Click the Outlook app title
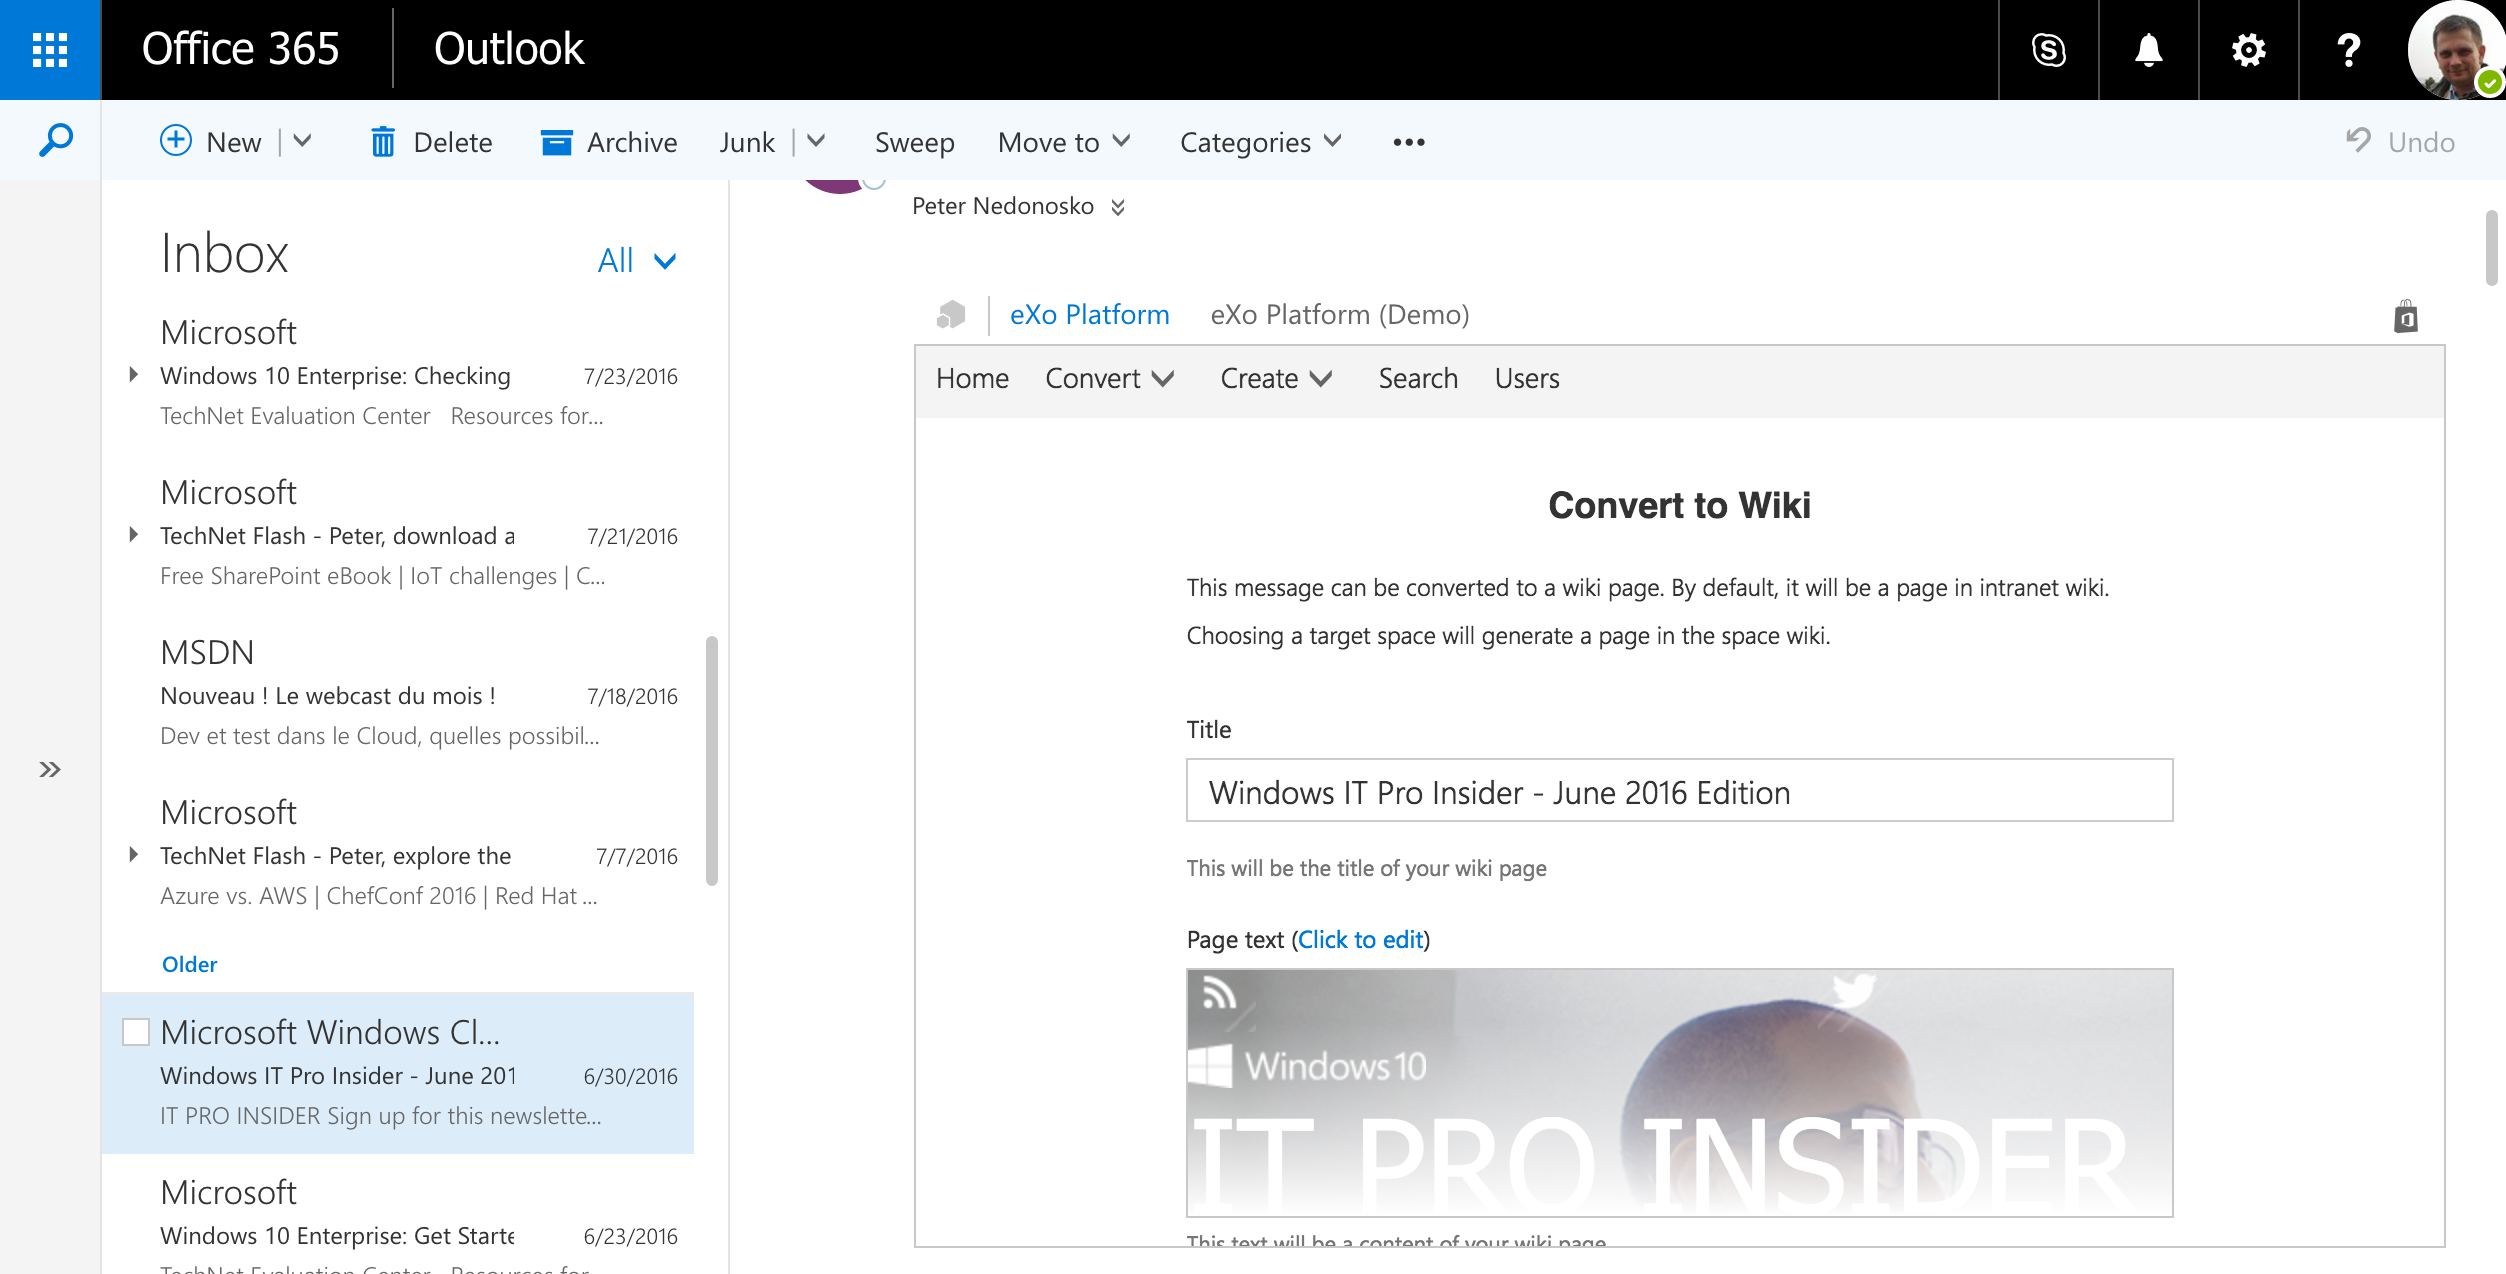The width and height of the screenshot is (2506, 1274). 508,49
